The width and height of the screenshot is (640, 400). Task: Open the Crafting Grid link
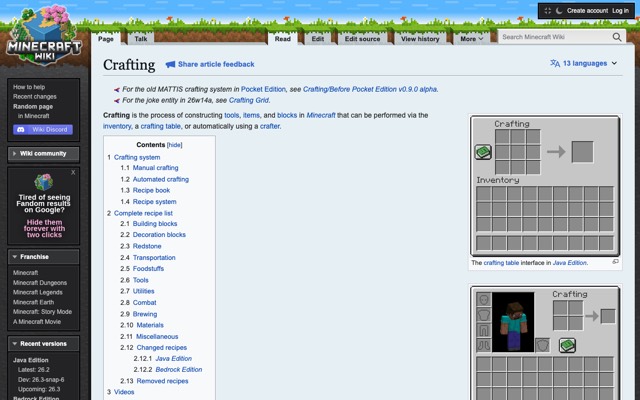249,100
